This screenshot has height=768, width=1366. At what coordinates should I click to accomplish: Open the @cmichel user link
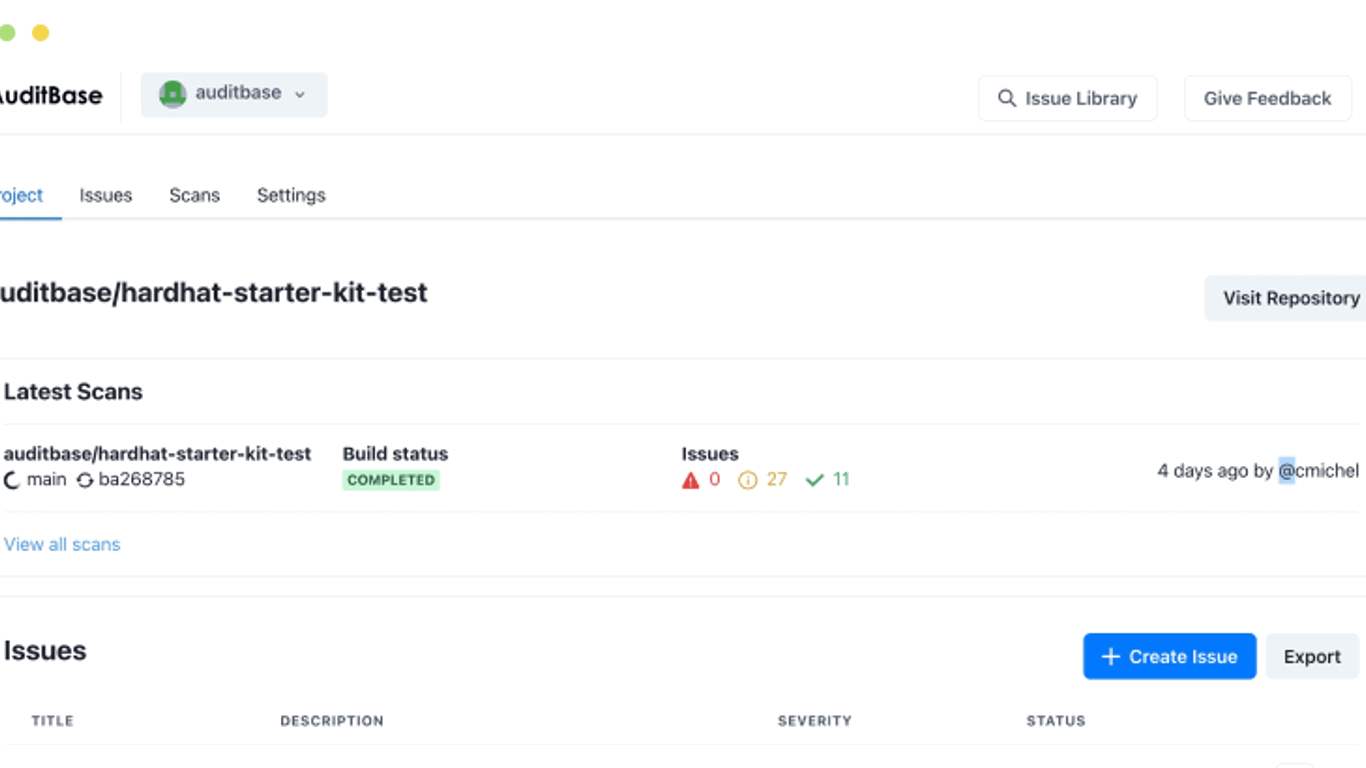click(1318, 470)
